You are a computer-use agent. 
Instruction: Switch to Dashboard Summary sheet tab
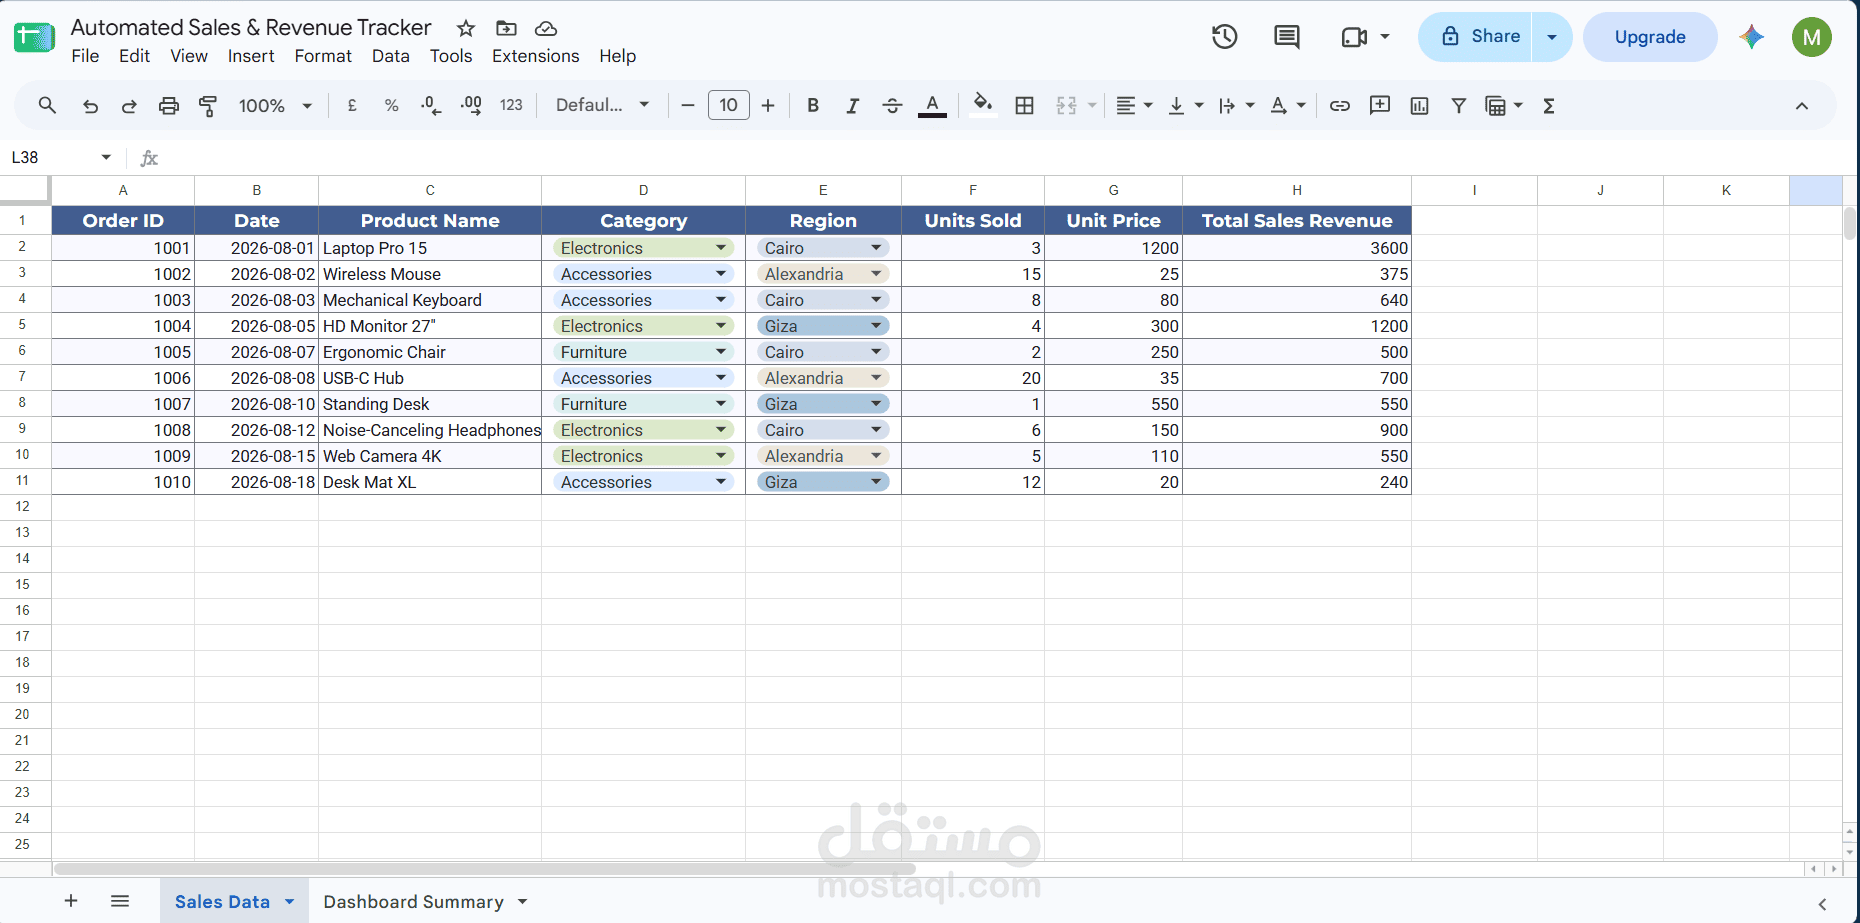413,902
